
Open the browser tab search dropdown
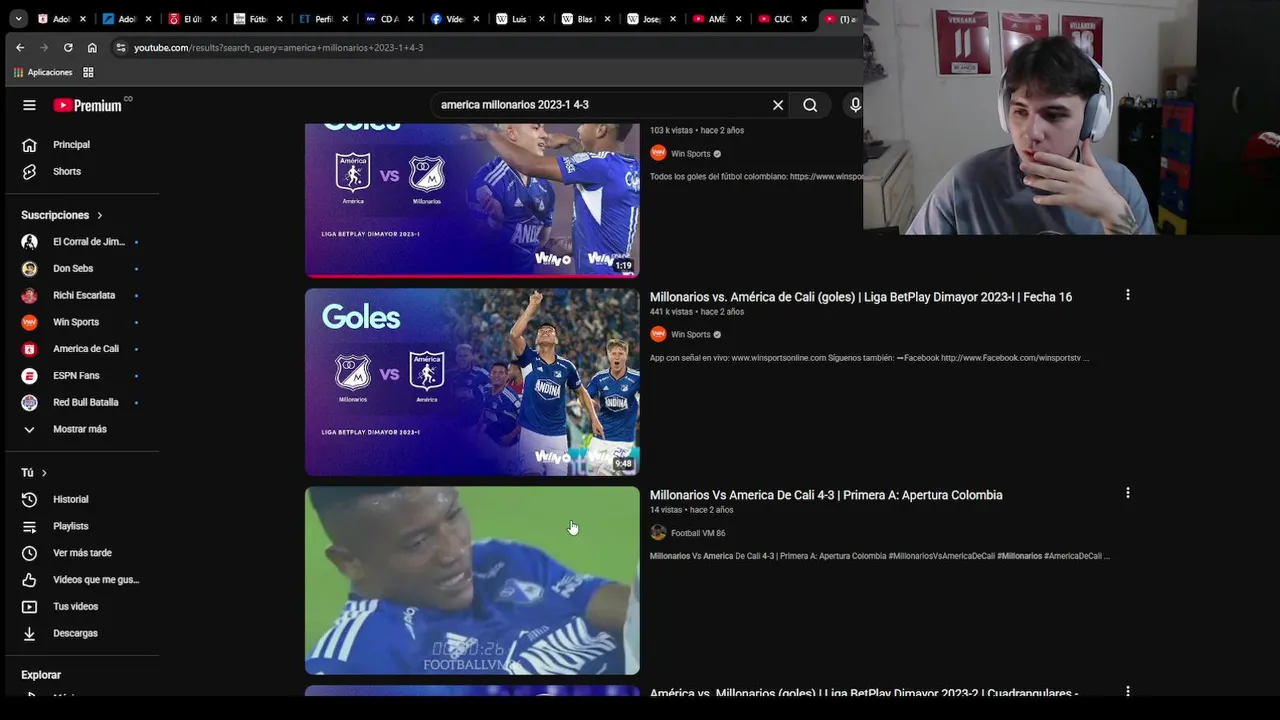[x=18, y=19]
